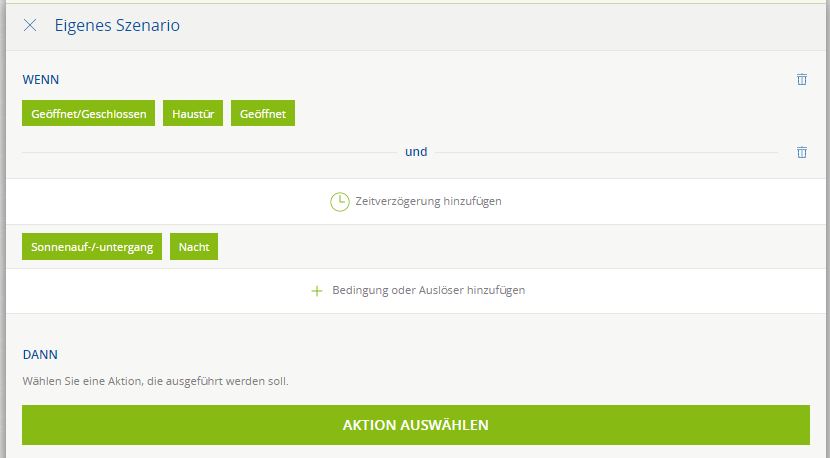This screenshot has width=830, height=458.
Task: Click the 'Eigenes Szenario' title
Action: point(117,25)
